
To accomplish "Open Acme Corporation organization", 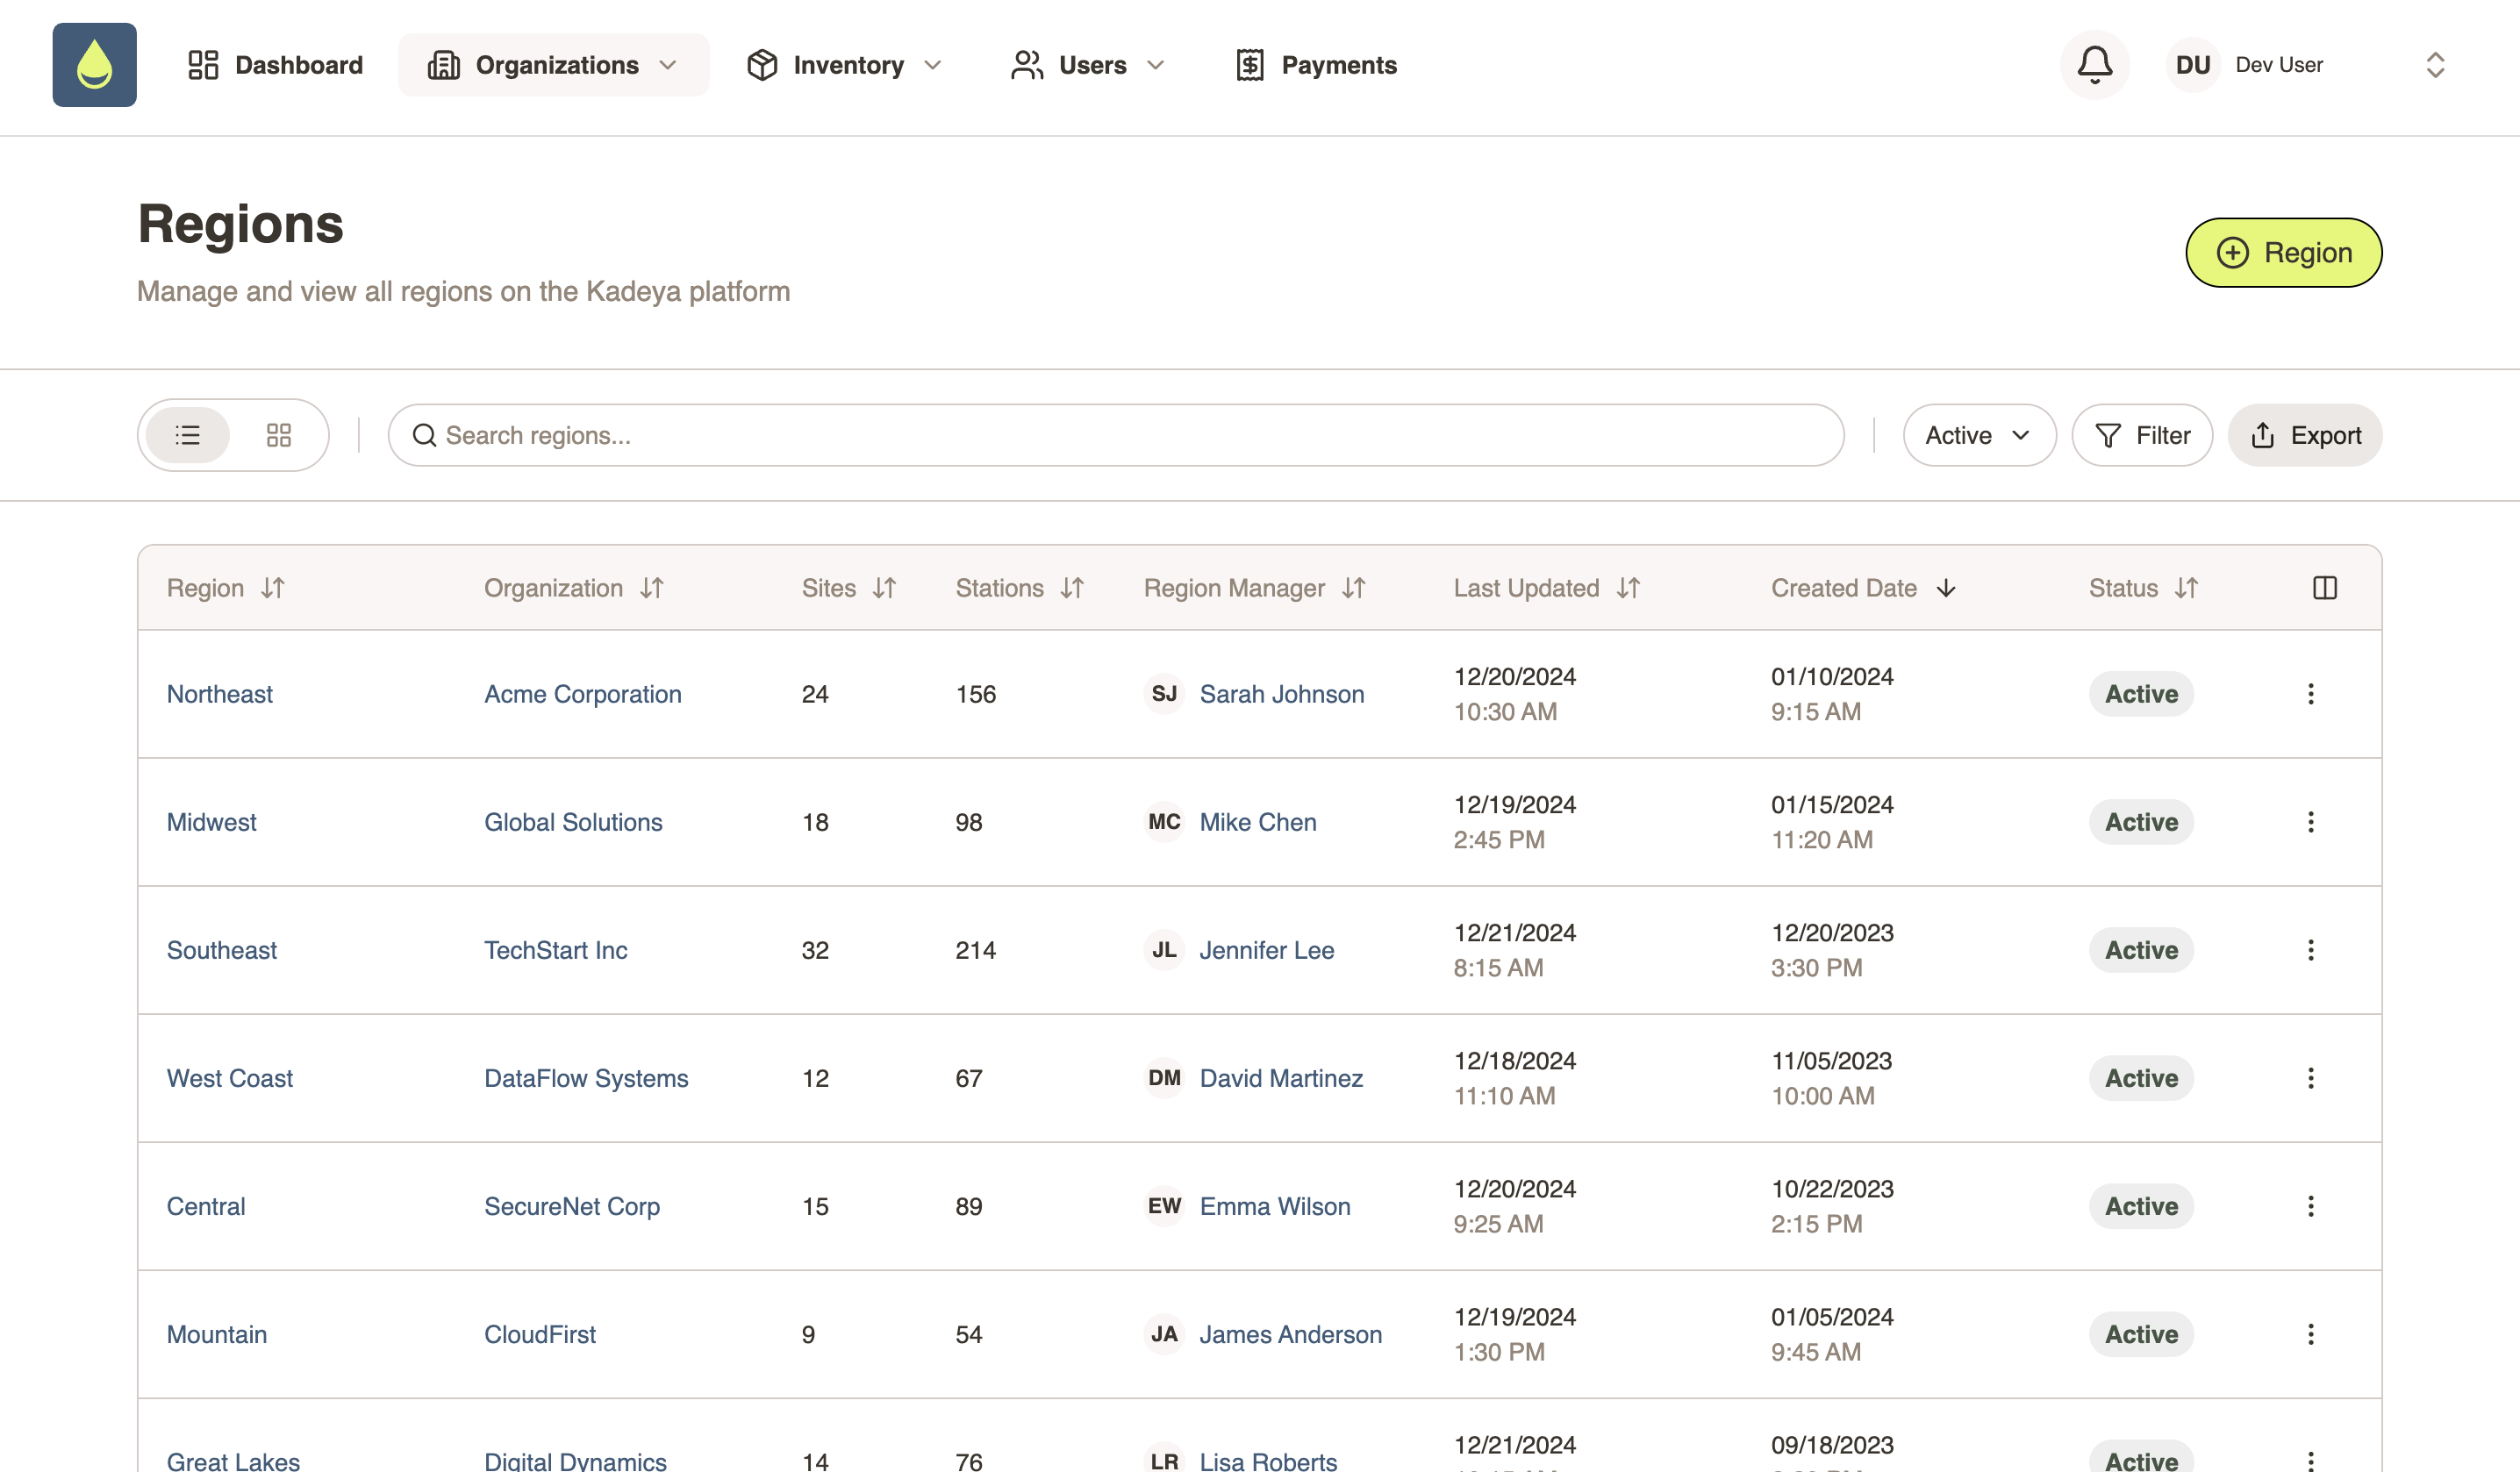I will (583, 694).
